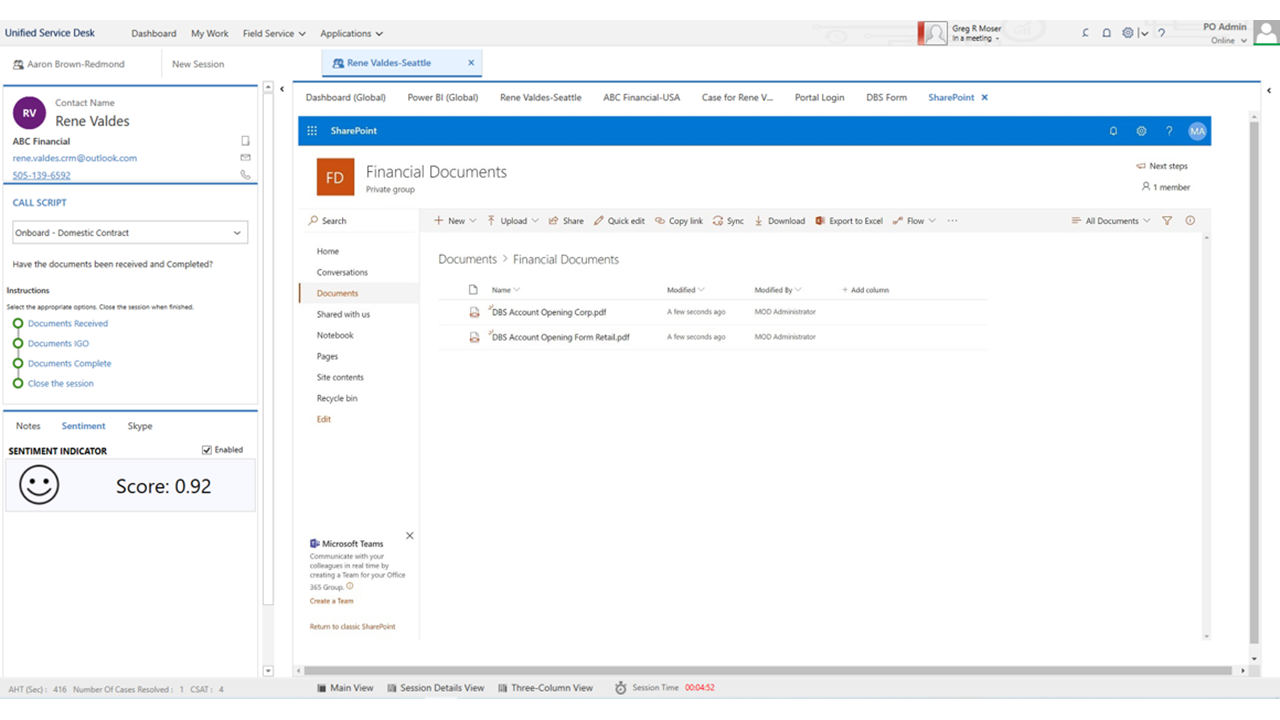Click Return to classic SharePoint link
The width and height of the screenshot is (1280, 720).
tap(352, 627)
